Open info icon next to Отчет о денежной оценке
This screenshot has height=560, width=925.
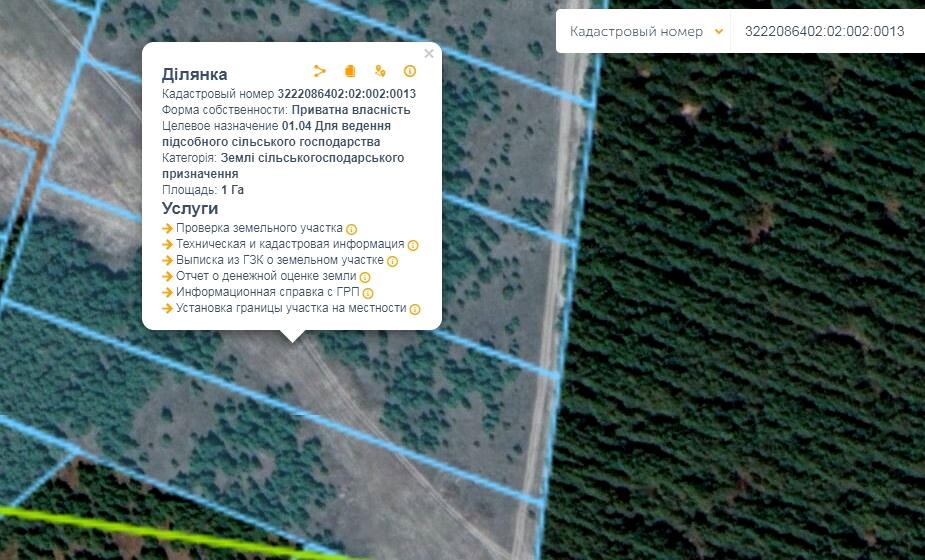tap(365, 277)
